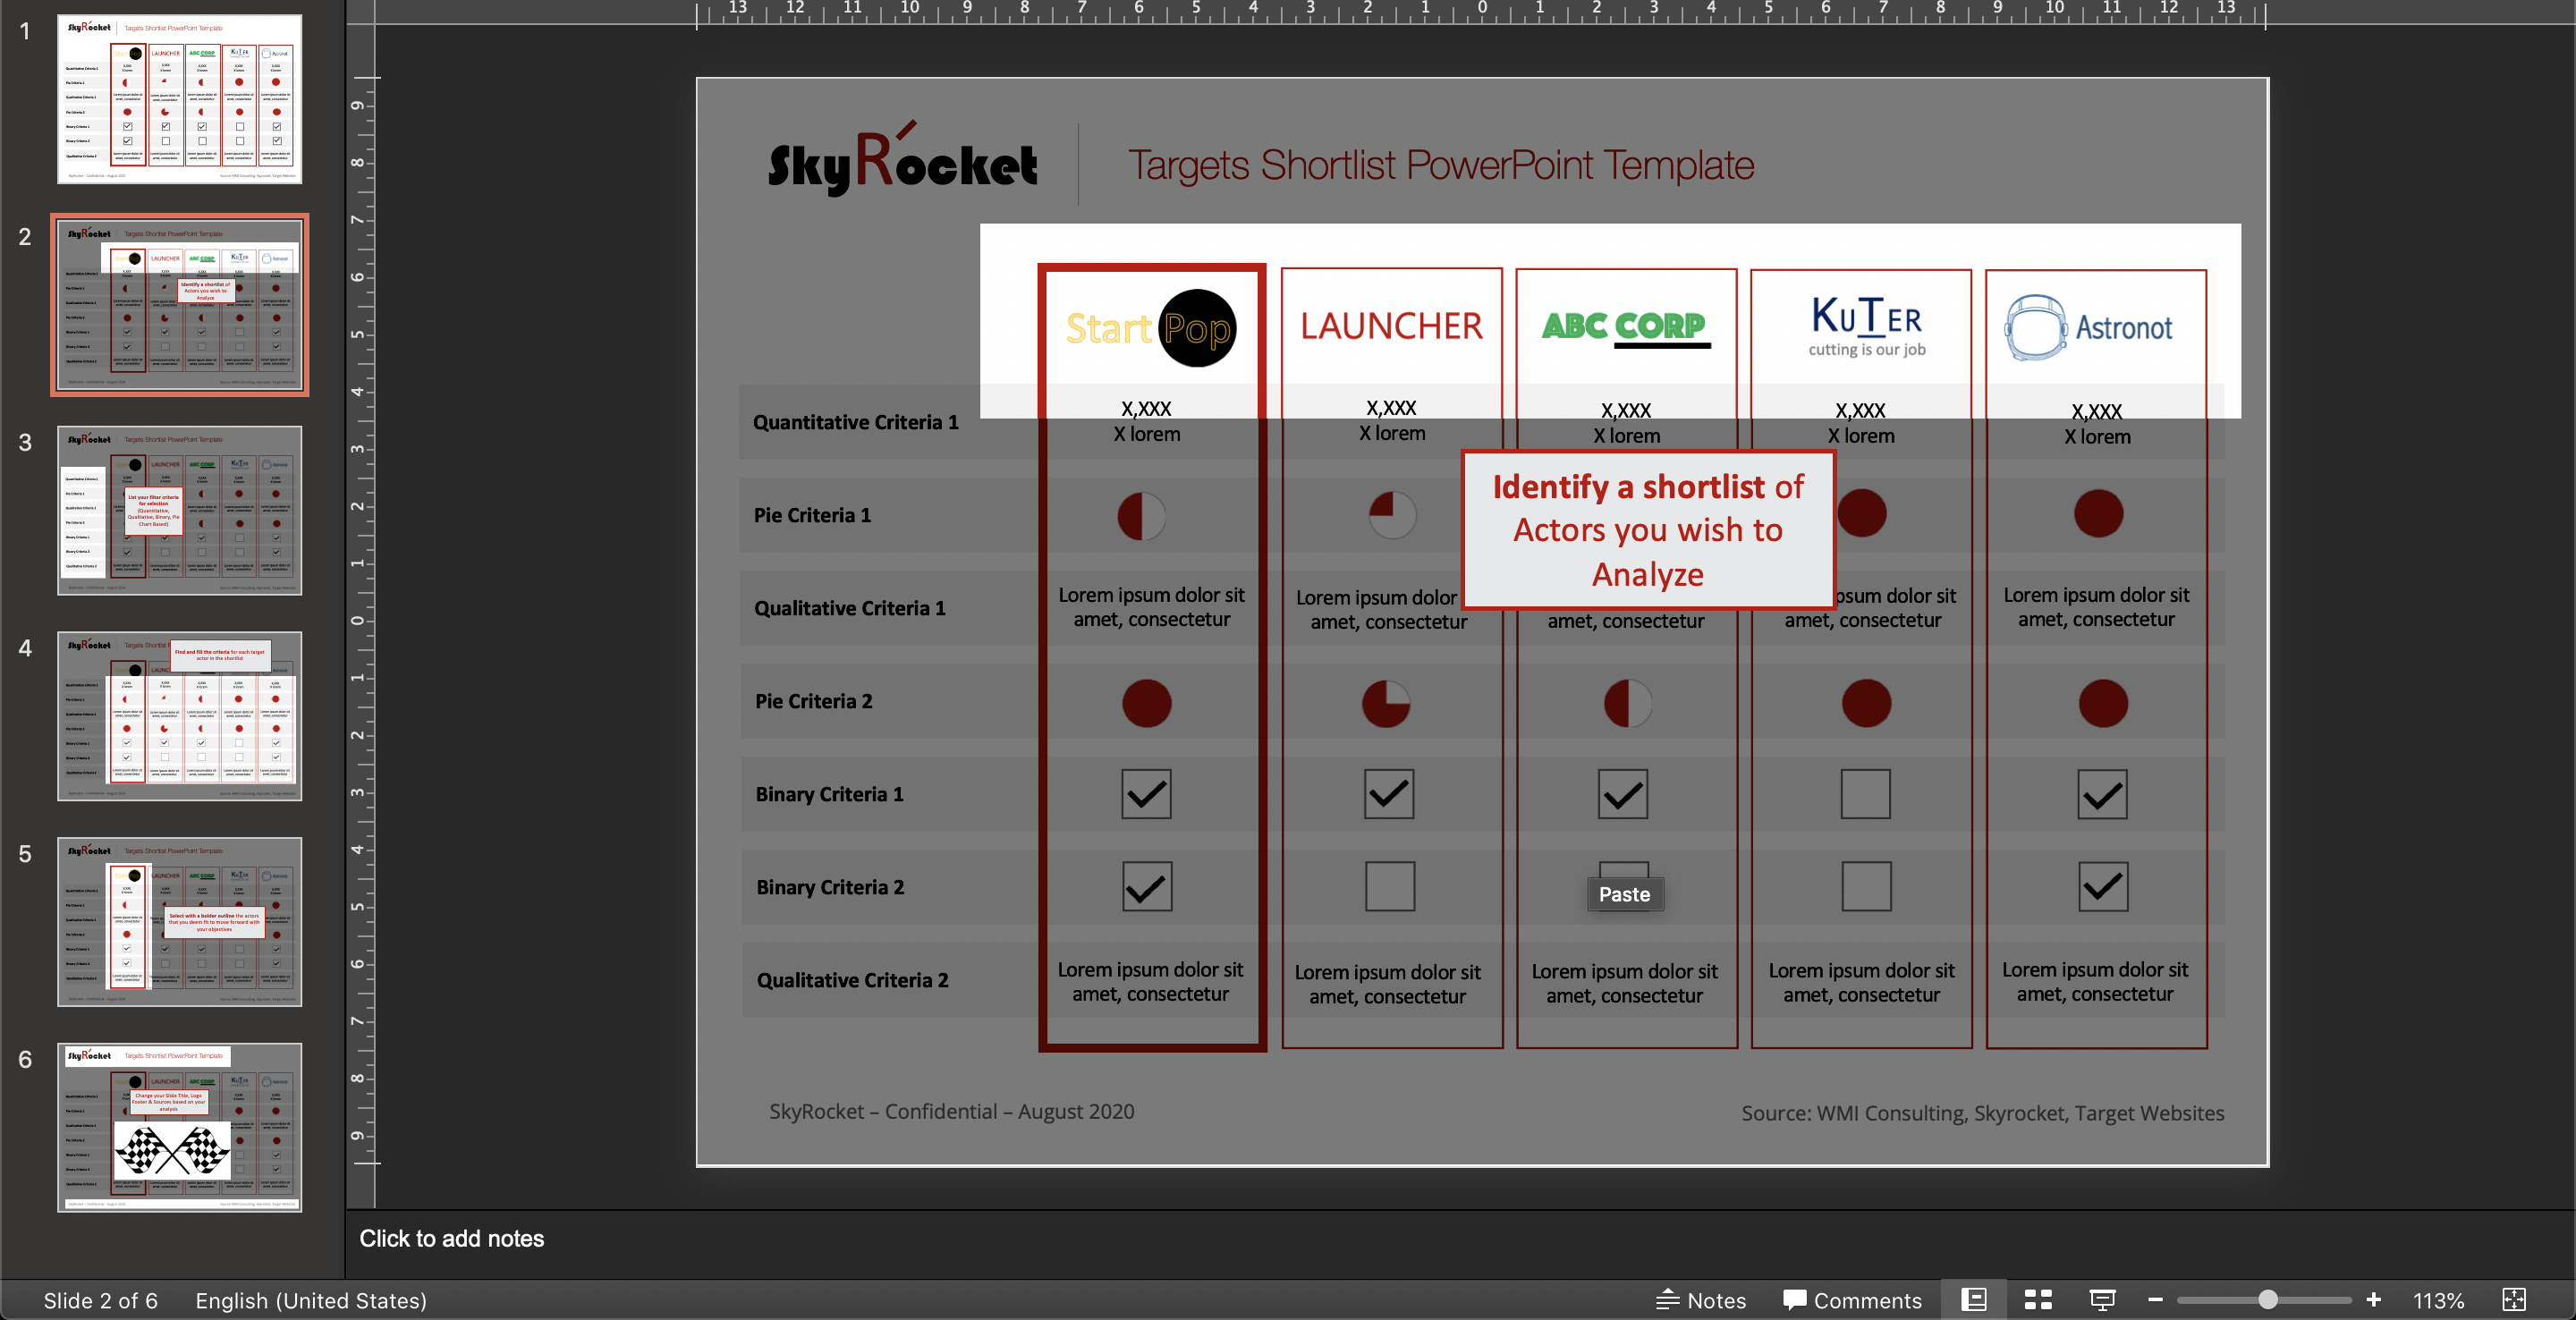Select the StartPop logo
The width and height of the screenshot is (2576, 1320).
tap(1151, 328)
